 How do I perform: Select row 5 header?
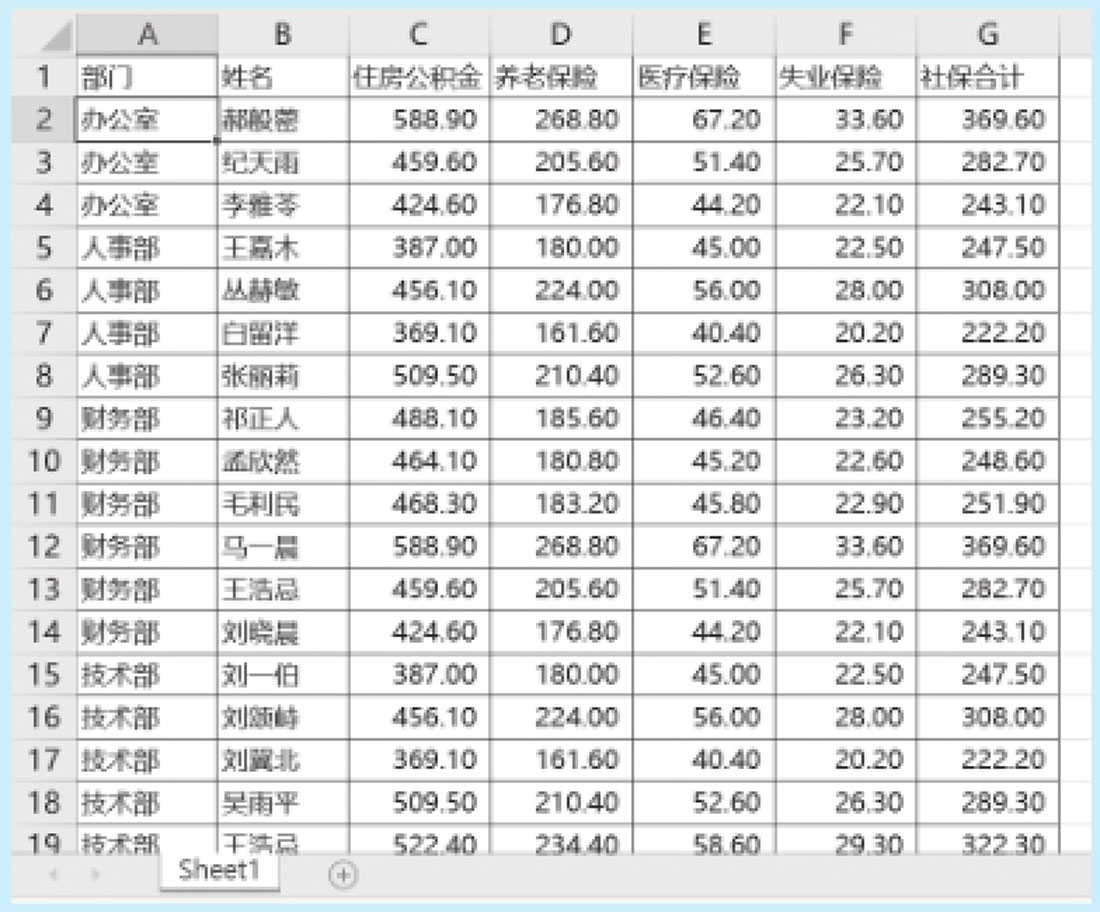43,248
